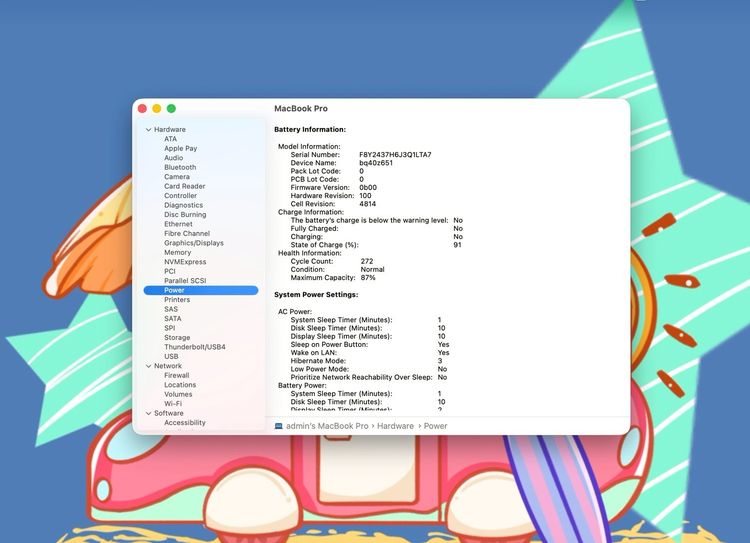Select Printers in the sidebar

[177, 299]
